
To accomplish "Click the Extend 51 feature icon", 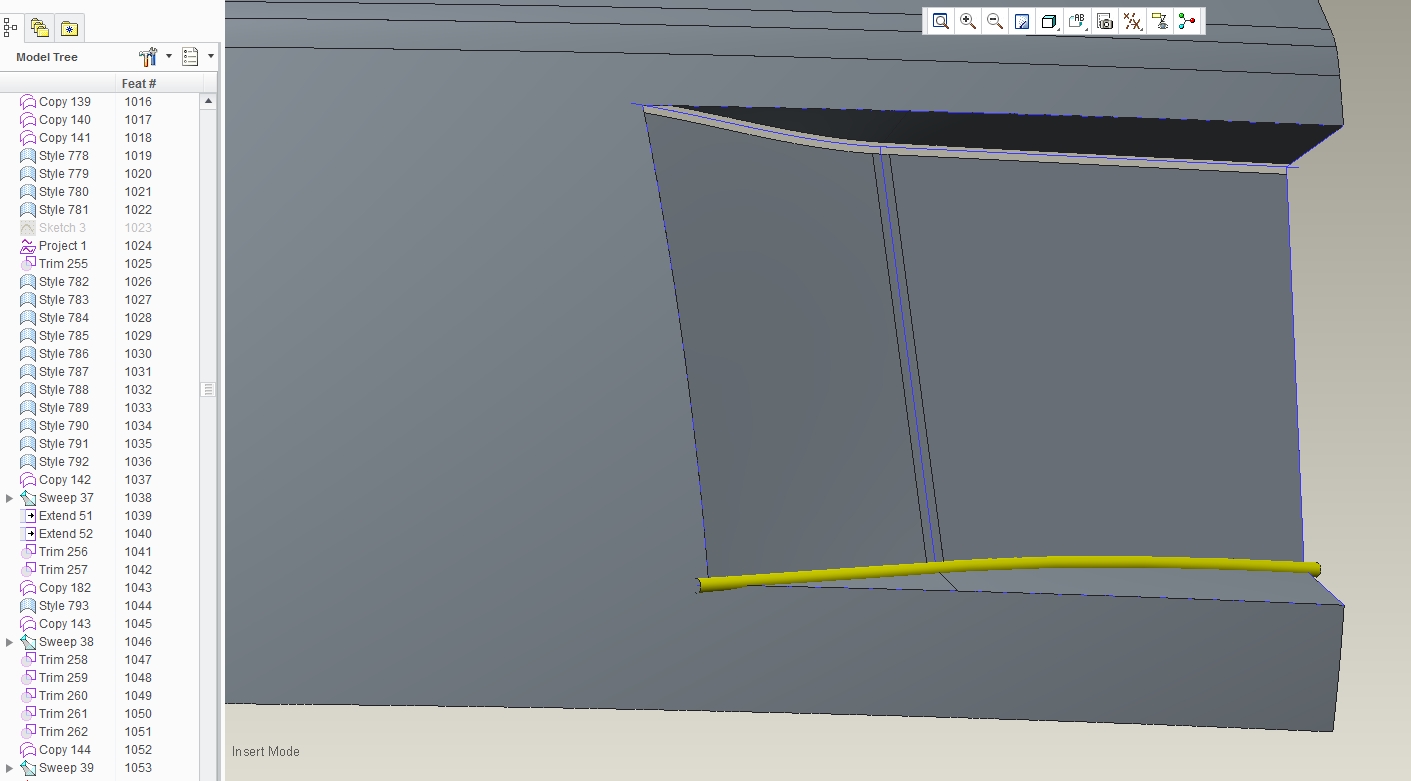I will click(28, 516).
